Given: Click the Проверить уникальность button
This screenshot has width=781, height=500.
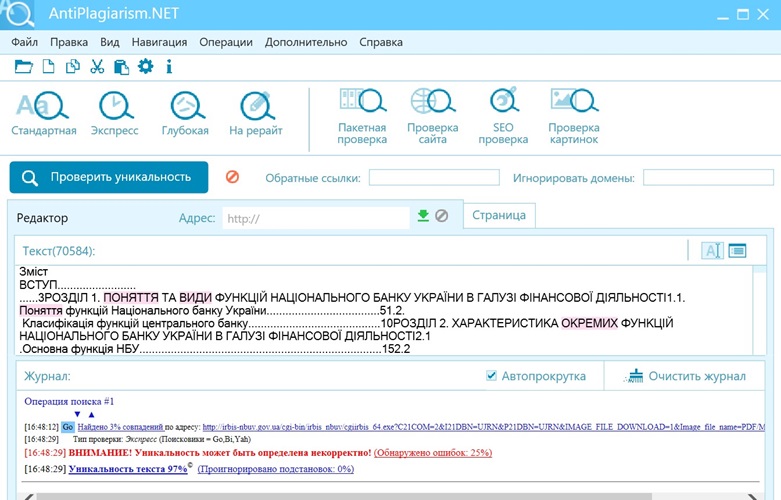Looking at the screenshot, I should point(109,177).
